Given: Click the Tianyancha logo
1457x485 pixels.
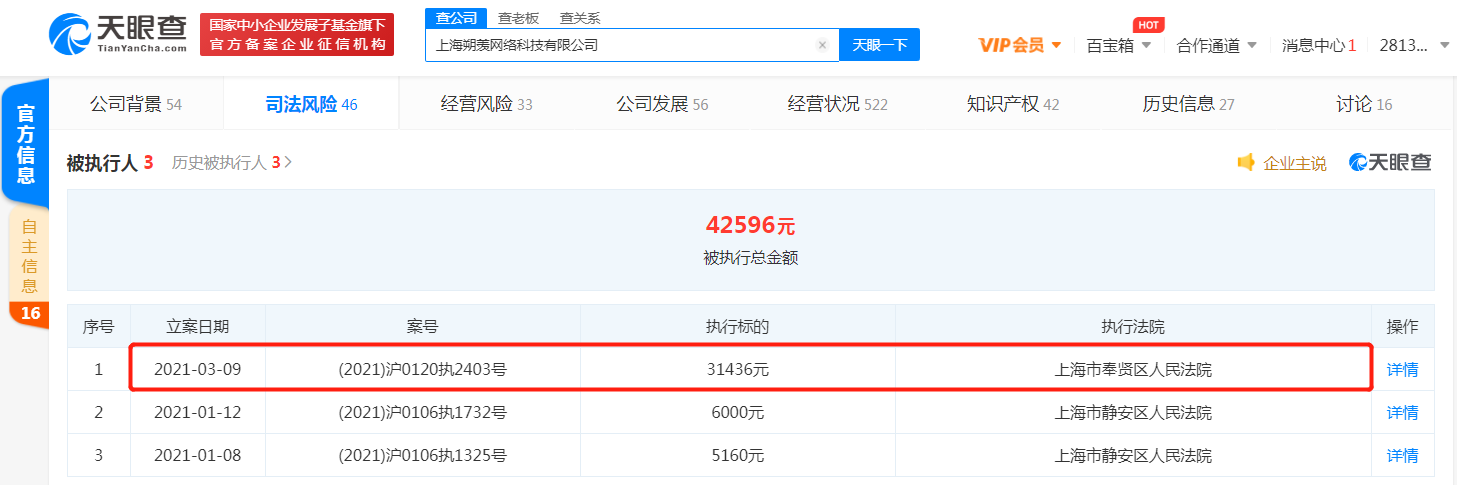Looking at the screenshot, I should click(x=118, y=33).
